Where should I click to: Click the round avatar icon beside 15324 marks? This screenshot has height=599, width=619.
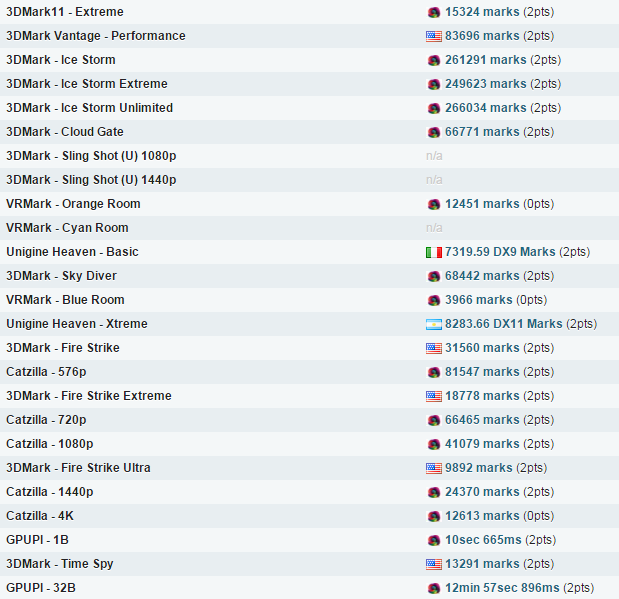[434, 12]
